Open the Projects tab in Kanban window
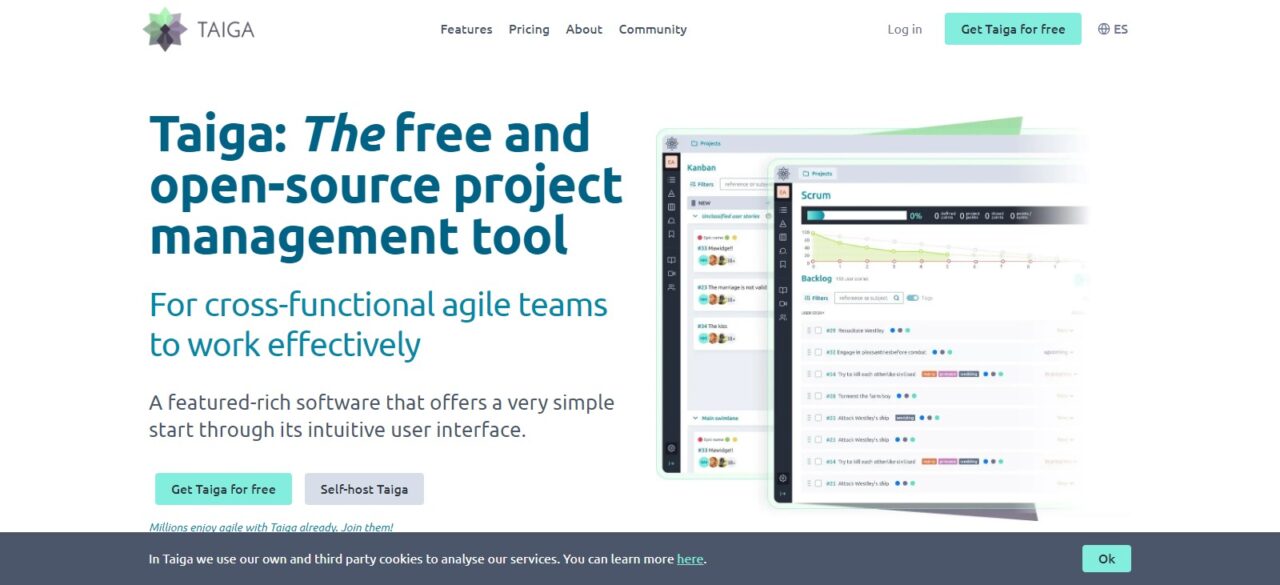This screenshot has width=1280, height=585. (706, 143)
